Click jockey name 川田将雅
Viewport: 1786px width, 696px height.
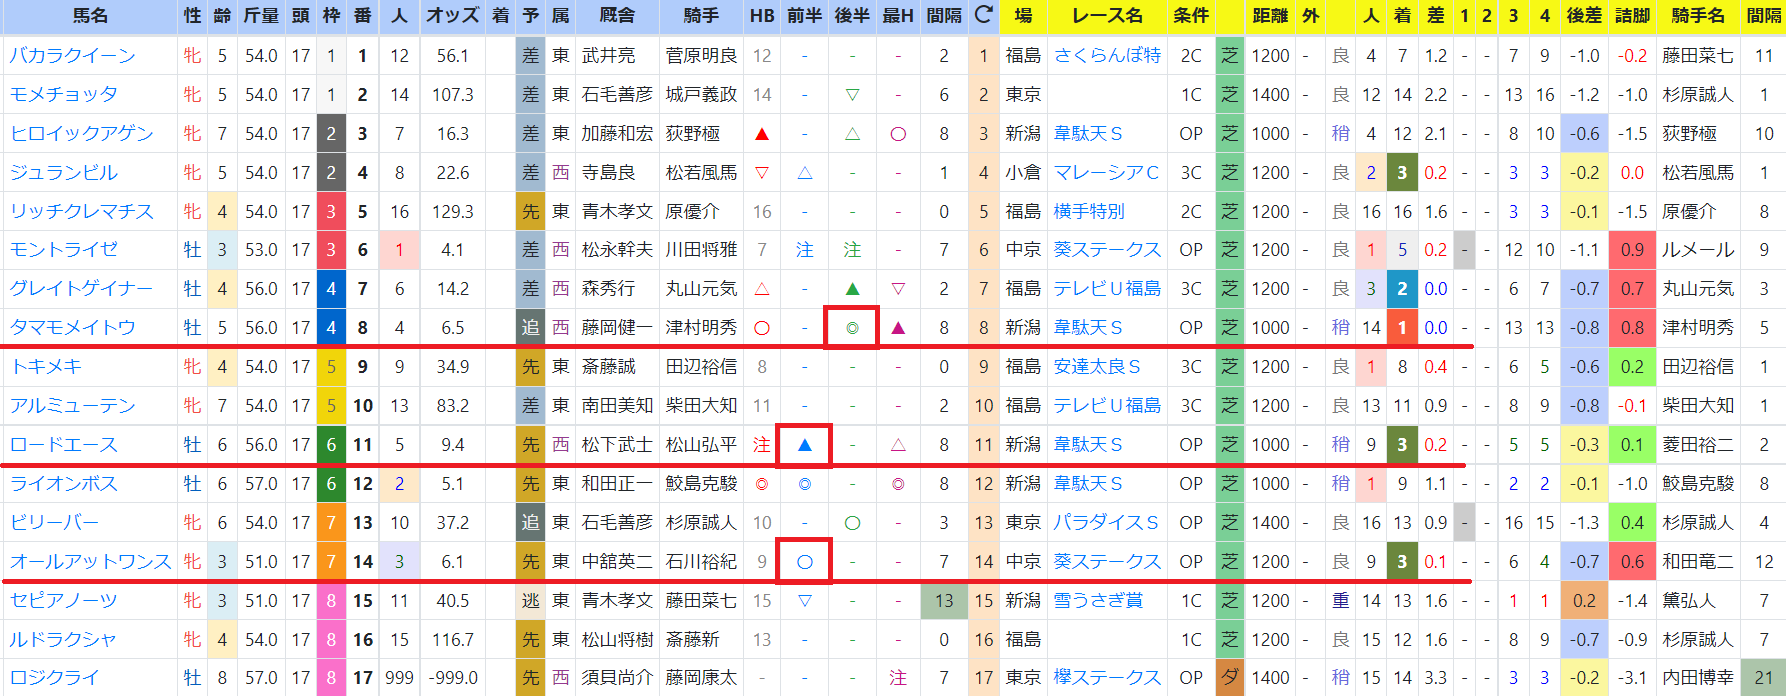[701, 250]
